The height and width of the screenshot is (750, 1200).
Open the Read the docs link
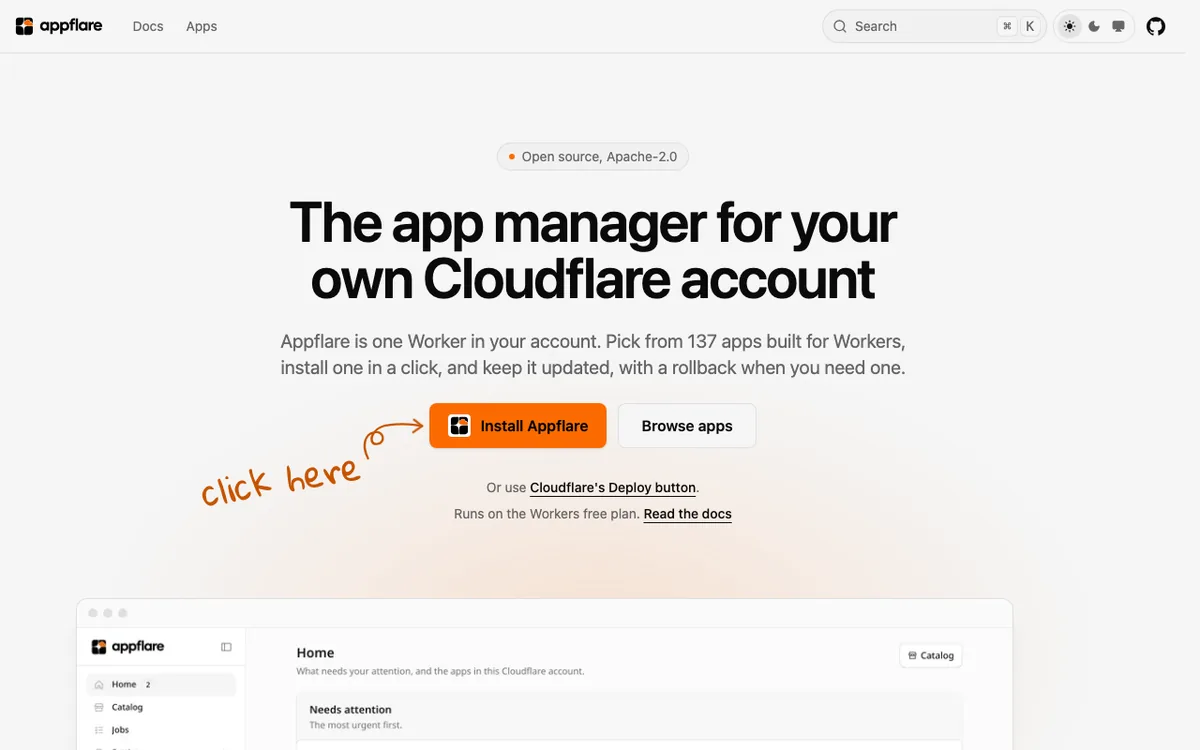click(688, 514)
